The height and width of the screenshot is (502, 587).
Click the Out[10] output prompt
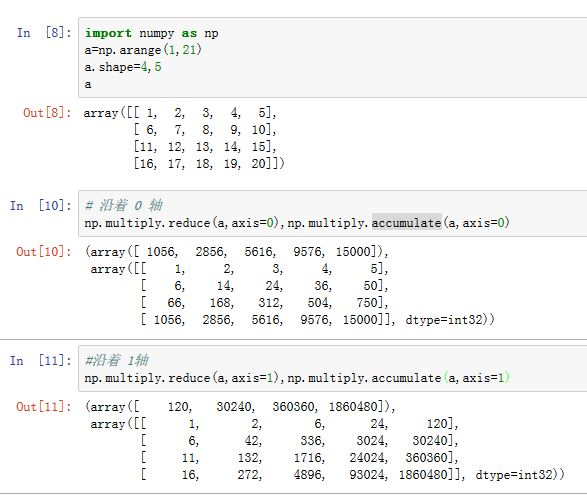tap(44, 252)
